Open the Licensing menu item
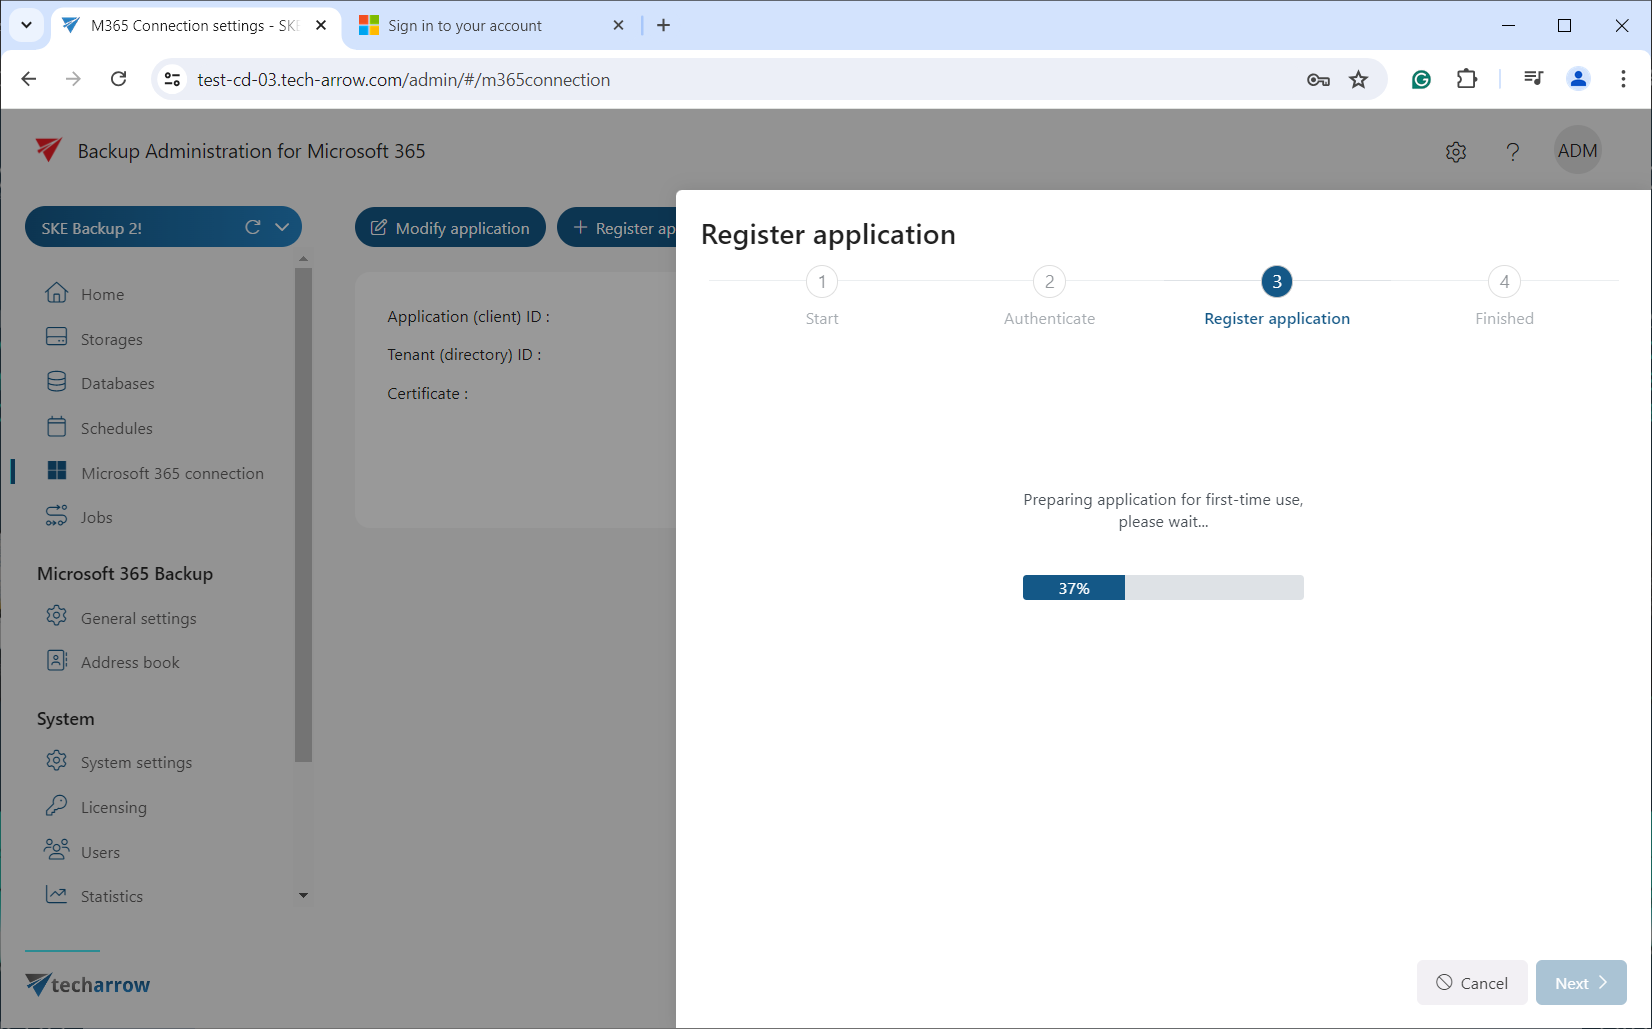The height and width of the screenshot is (1029, 1652). [114, 807]
